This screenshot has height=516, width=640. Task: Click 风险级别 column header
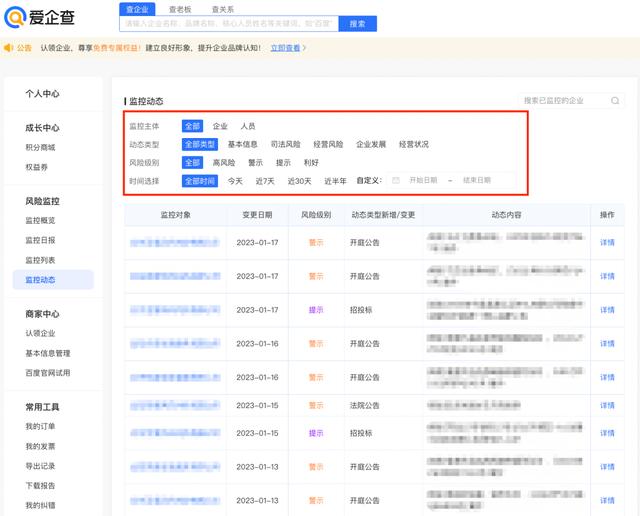pyautogui.click(x=316, y=215)
